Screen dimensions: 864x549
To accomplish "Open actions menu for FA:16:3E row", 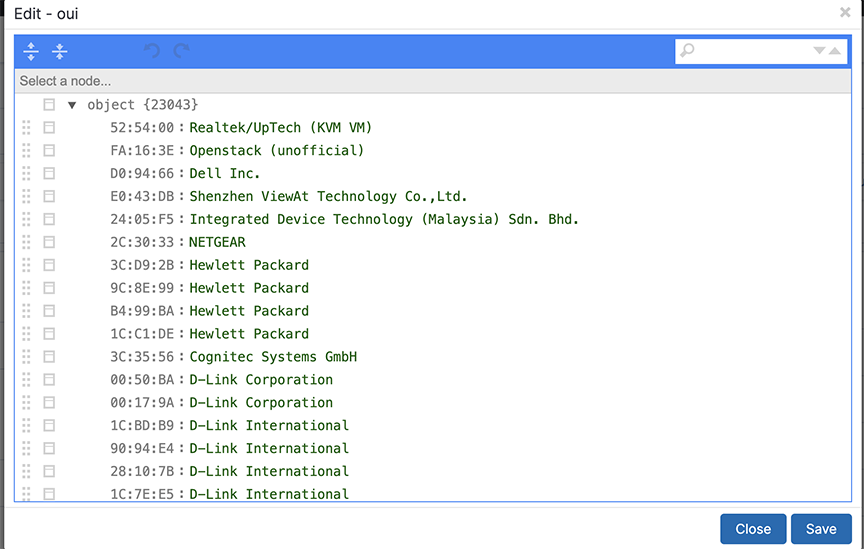I will [x=49, y=150].
